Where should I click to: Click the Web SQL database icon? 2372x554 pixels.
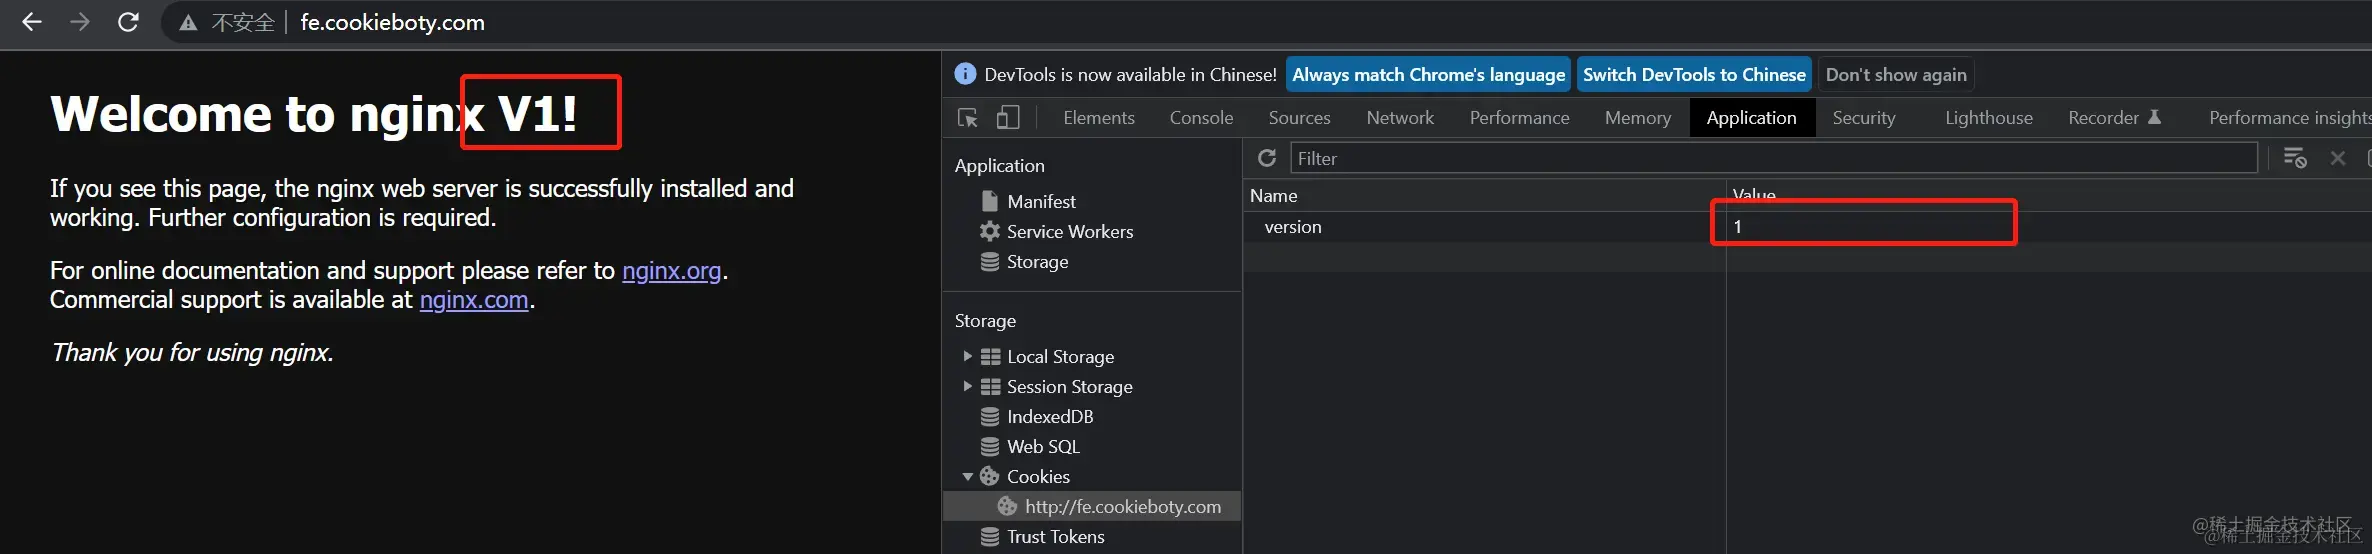990,446
